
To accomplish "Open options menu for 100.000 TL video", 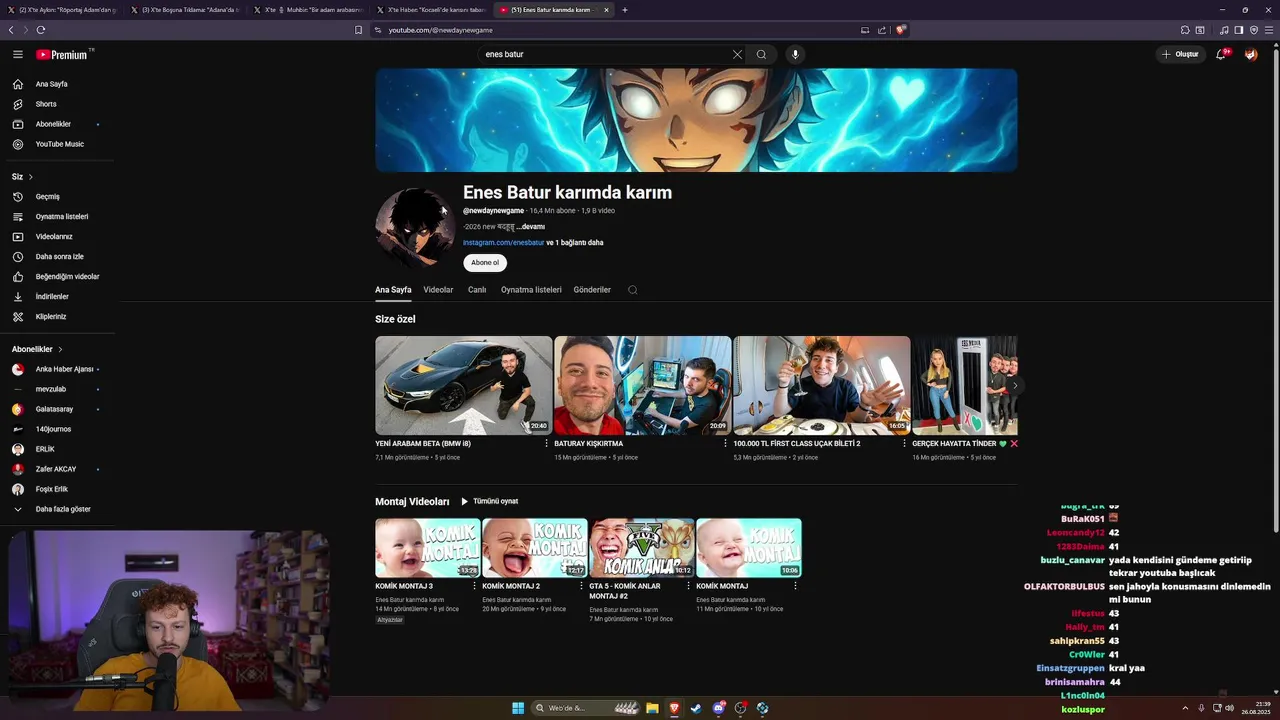I will pyautogui.click(x=904, y=443).
